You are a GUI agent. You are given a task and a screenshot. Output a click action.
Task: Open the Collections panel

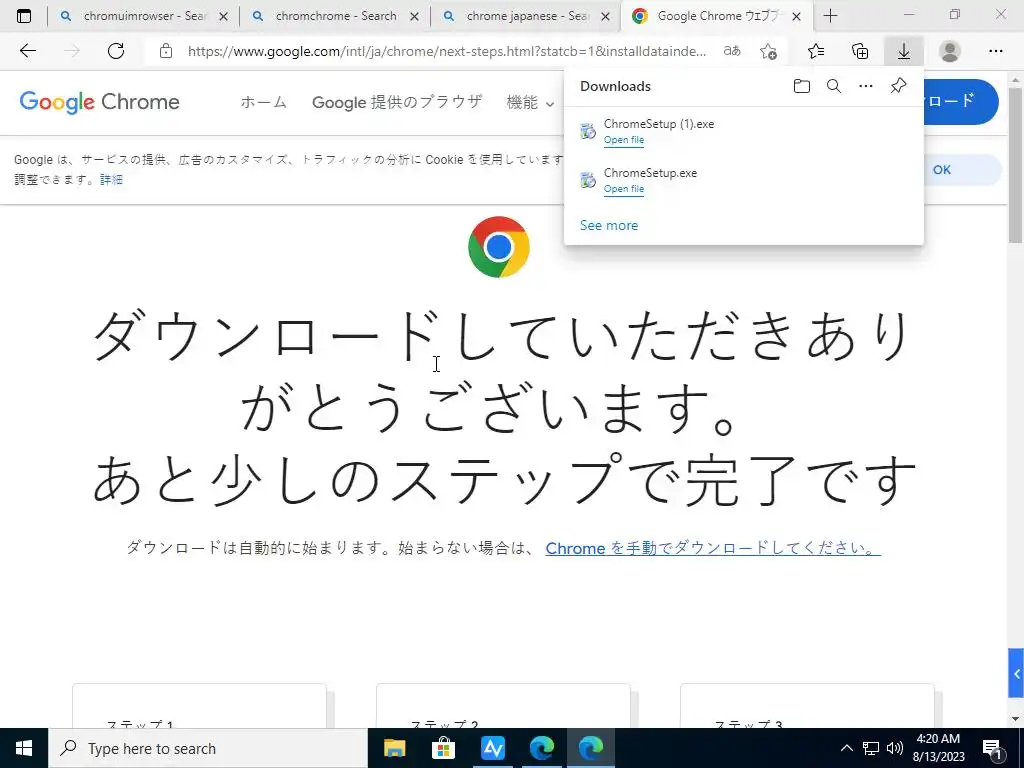[x=860, y=51]
